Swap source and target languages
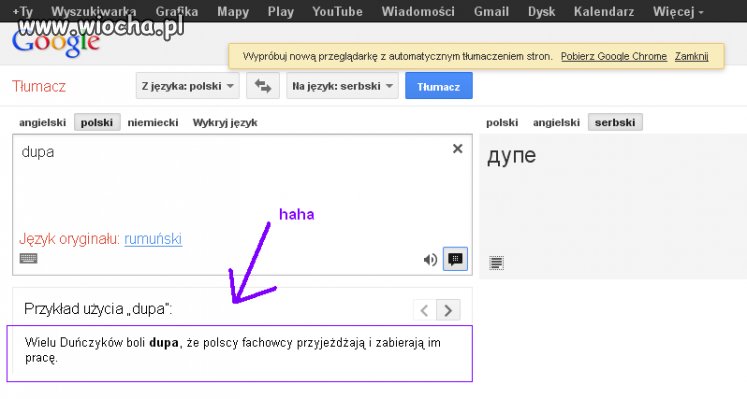 coord(262,86)
